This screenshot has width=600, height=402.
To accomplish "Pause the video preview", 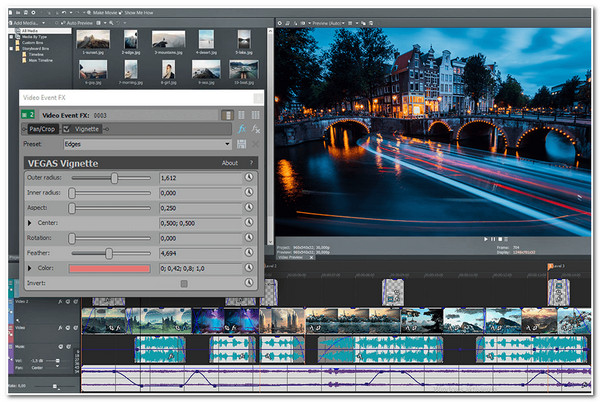I will [x=493, y=239].
